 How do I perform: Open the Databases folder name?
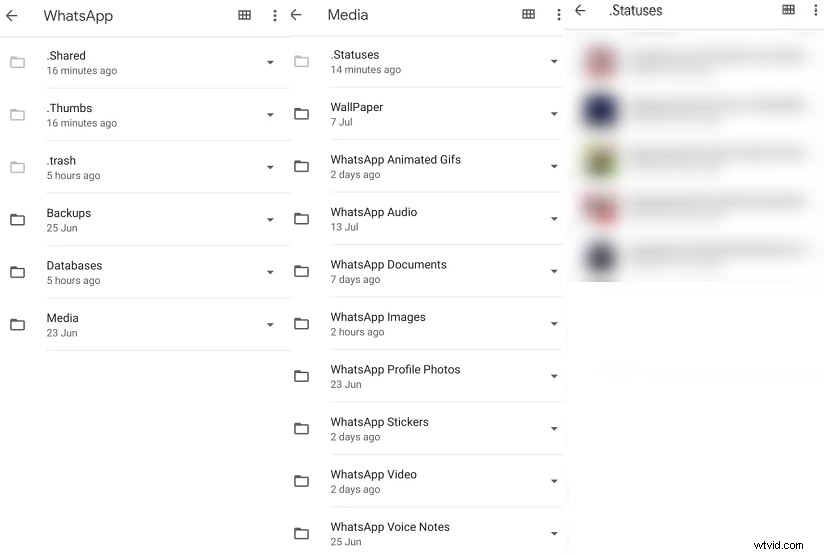(74, 265)
